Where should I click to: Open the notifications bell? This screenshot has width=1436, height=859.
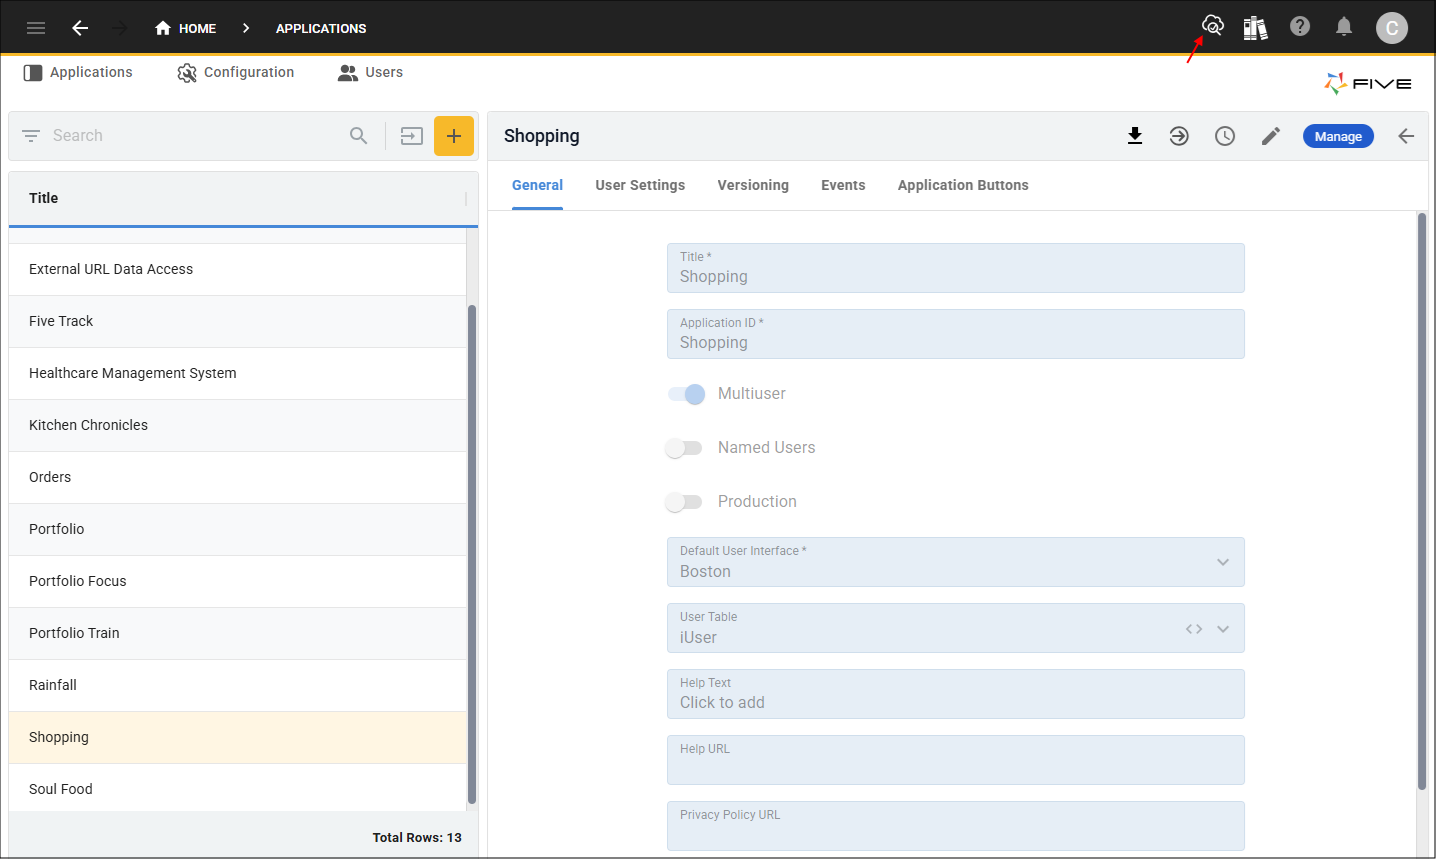(x=1344, y=27)
